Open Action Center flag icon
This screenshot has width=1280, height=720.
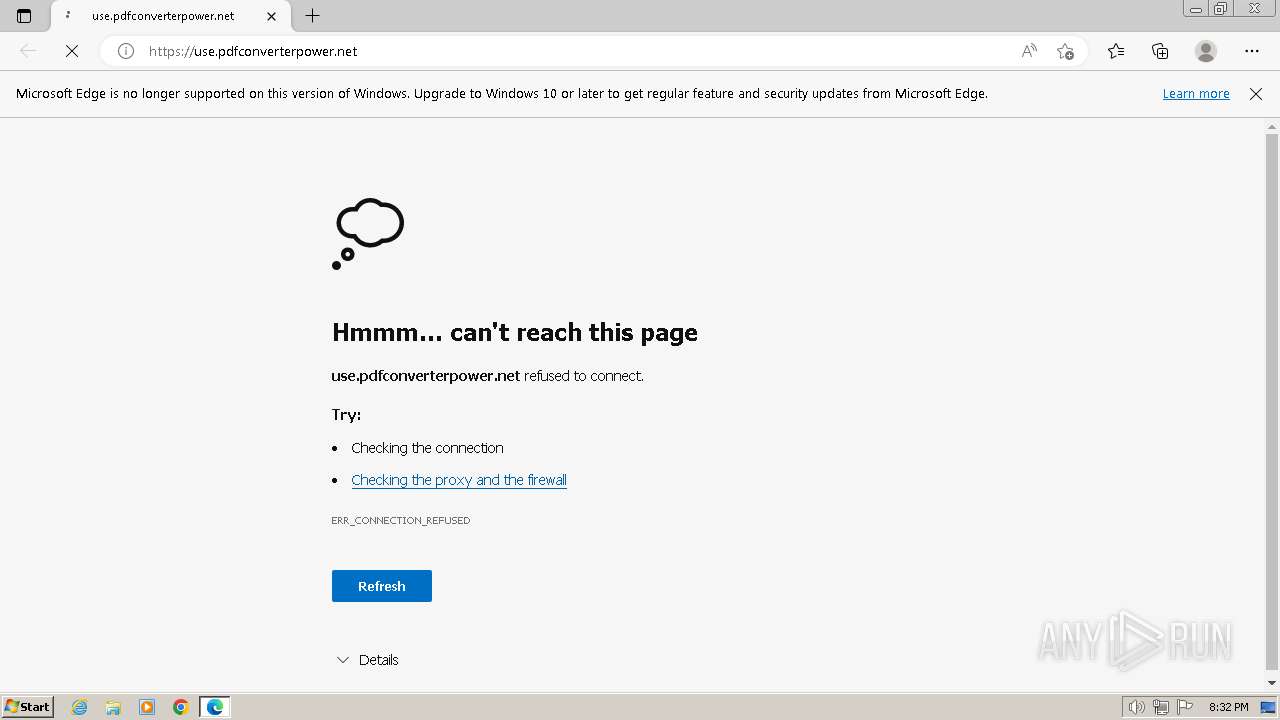[1185, 707]
